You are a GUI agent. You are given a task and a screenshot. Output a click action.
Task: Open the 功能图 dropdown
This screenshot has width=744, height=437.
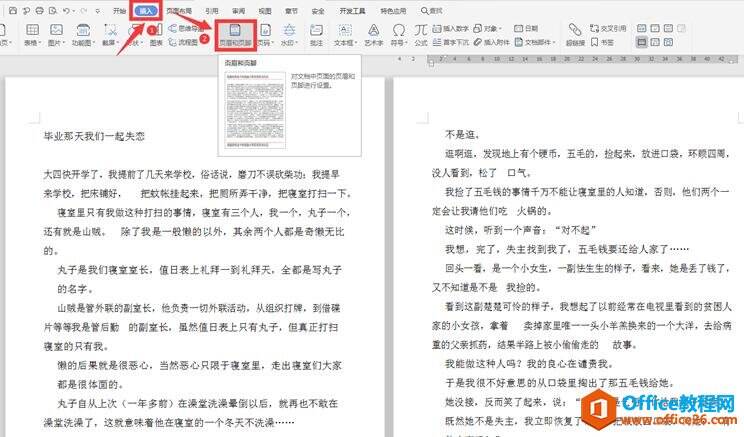pyautogui.click(x=83, y=35)
